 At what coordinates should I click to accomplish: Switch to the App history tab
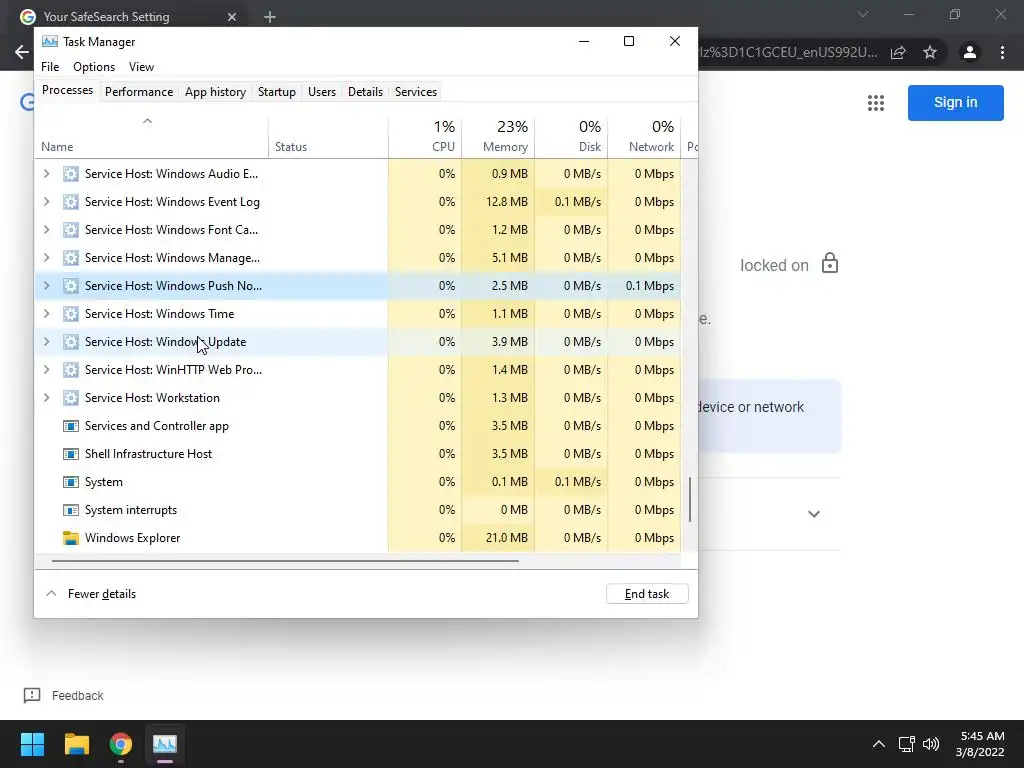216,92
